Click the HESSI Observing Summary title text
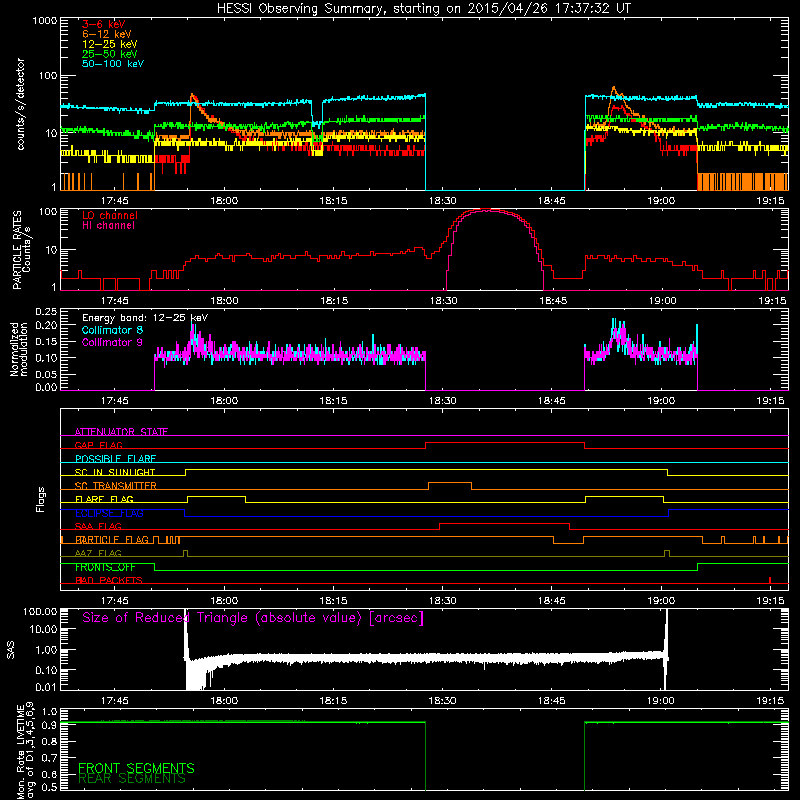The image size is (800, 800). [423, 9]
